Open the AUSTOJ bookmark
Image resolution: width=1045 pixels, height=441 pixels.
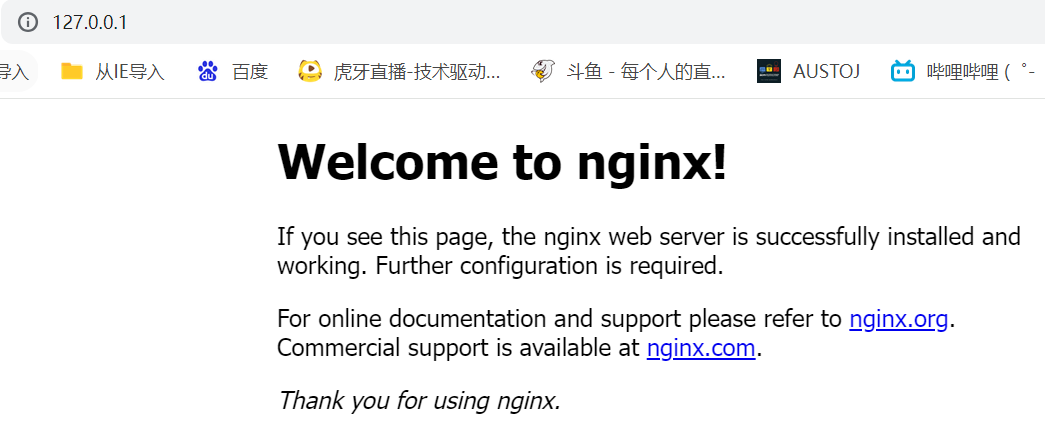point(826,71)
